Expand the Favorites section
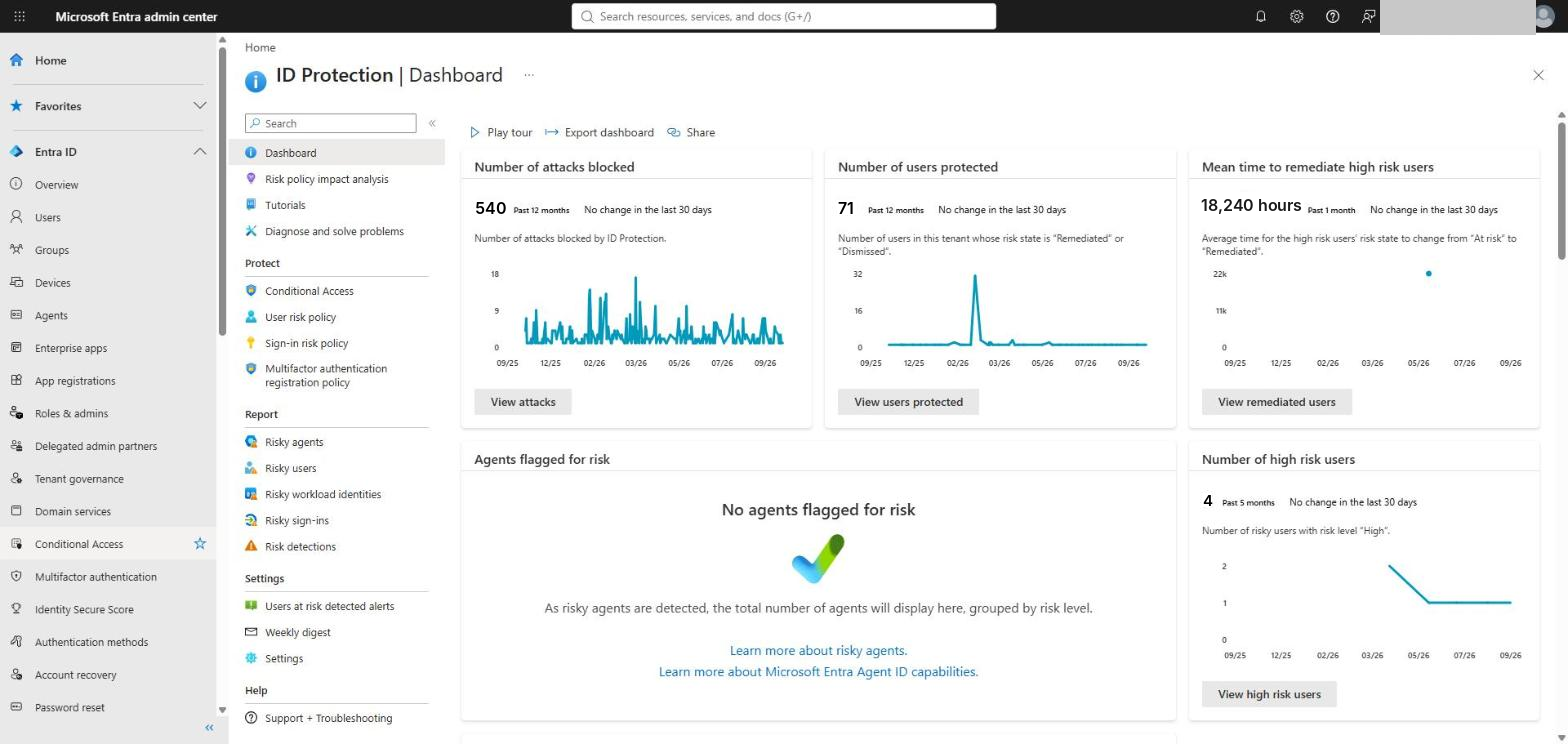 200,106
